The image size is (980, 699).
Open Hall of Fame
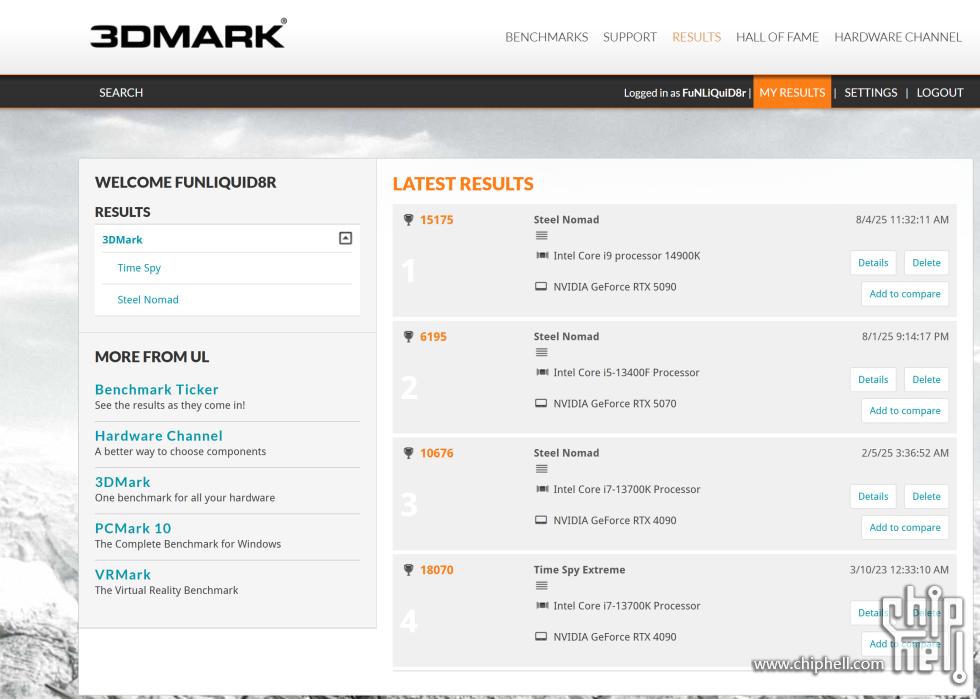coord(777,37)
